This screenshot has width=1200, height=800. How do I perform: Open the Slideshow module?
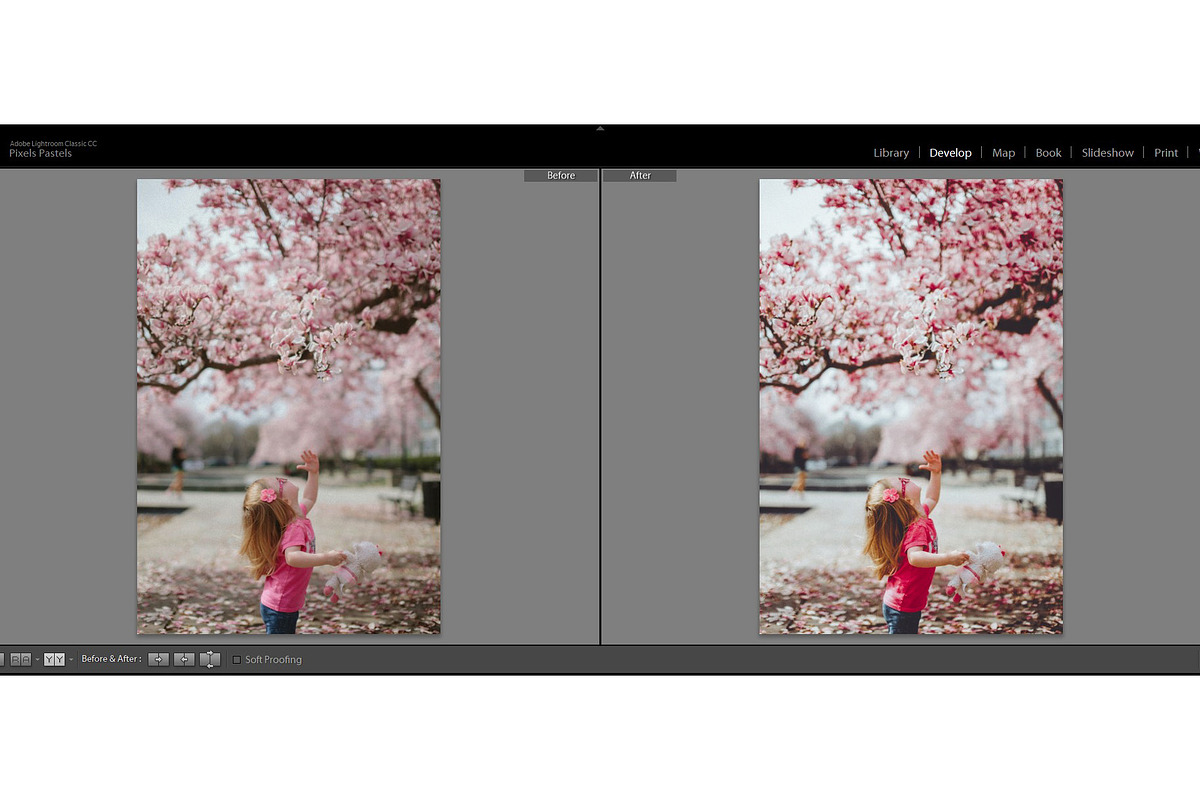pos(1108,153)
